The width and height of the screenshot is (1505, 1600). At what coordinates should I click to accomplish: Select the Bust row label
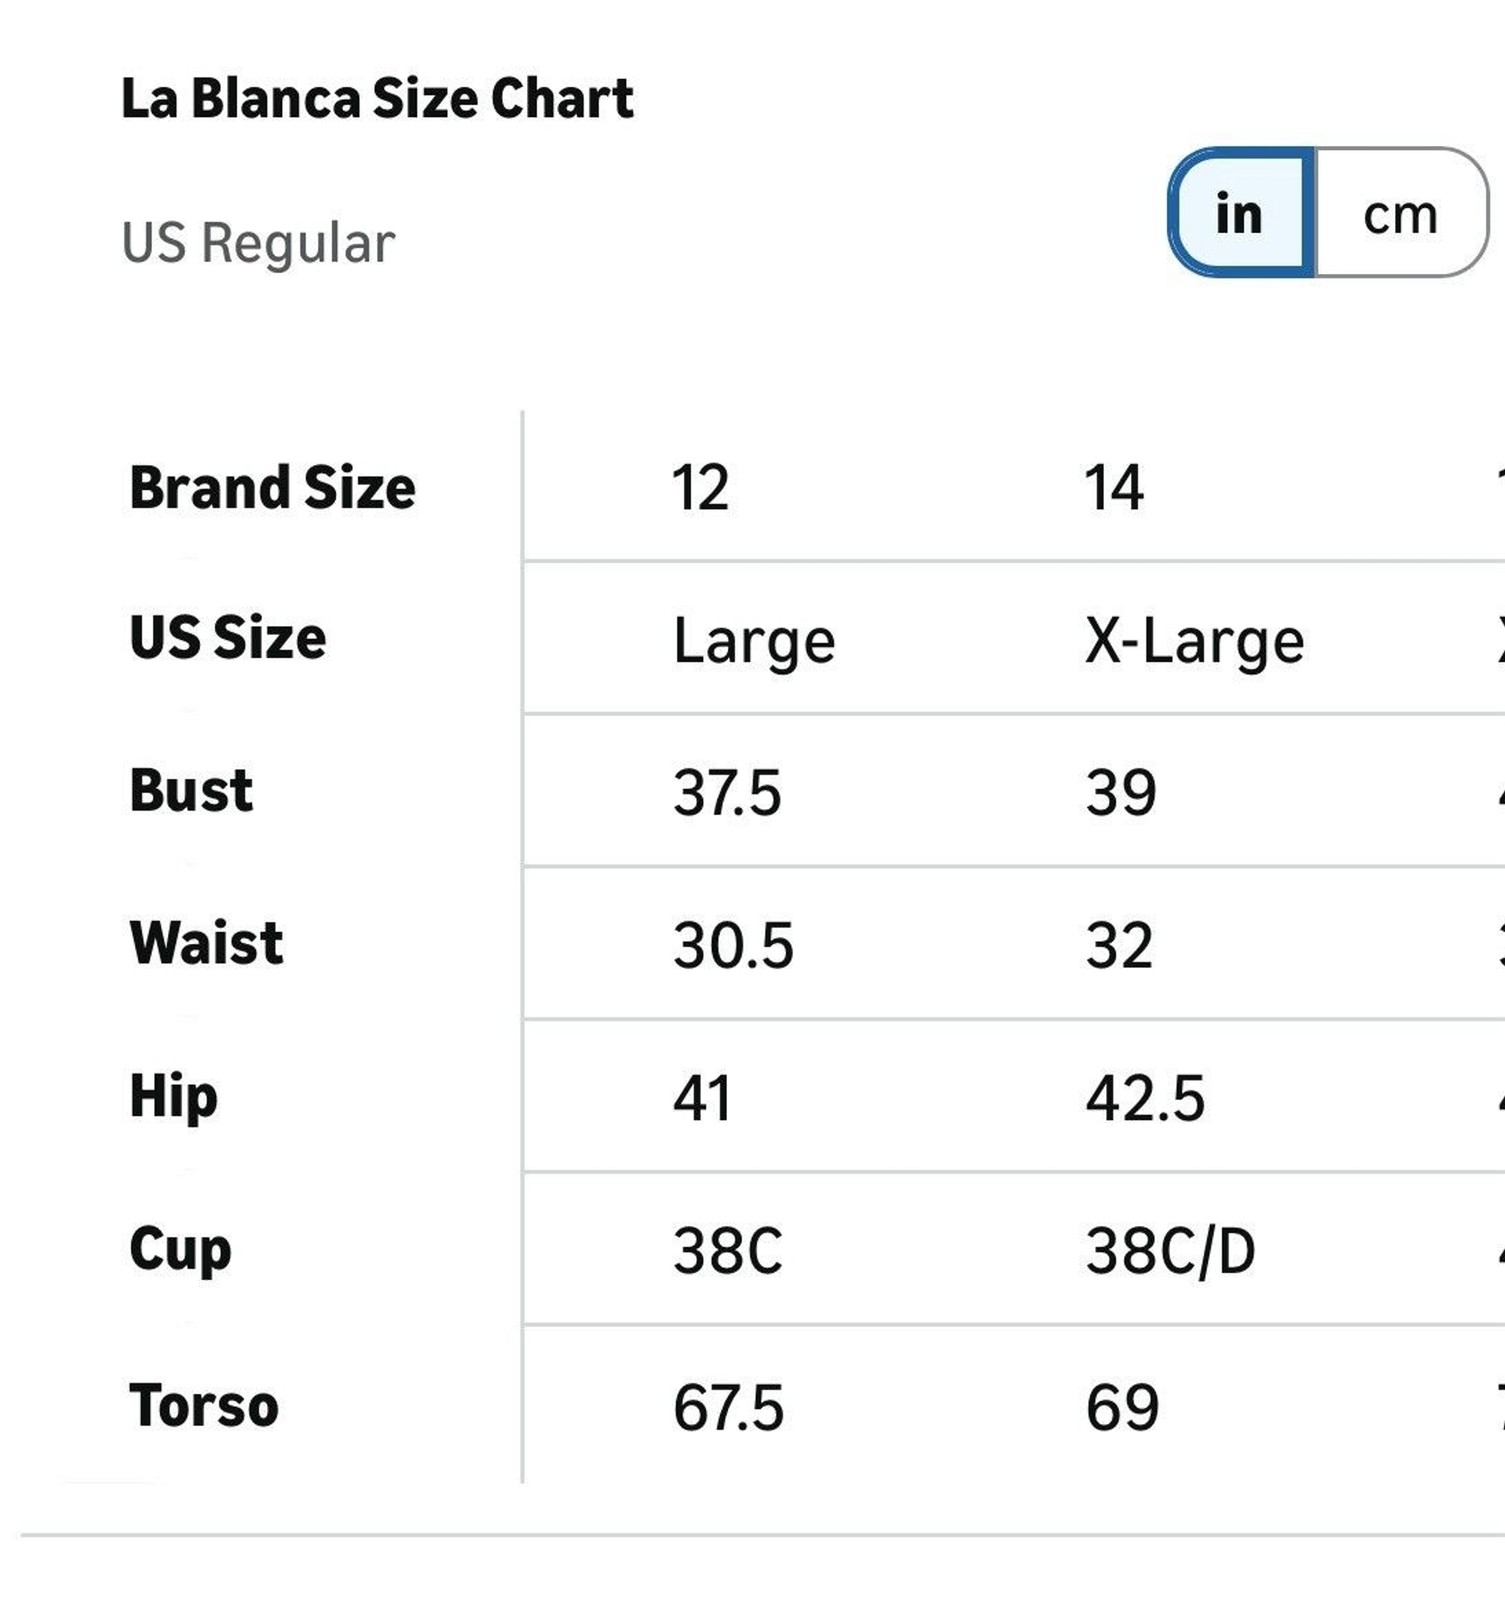tap(191, 791)
